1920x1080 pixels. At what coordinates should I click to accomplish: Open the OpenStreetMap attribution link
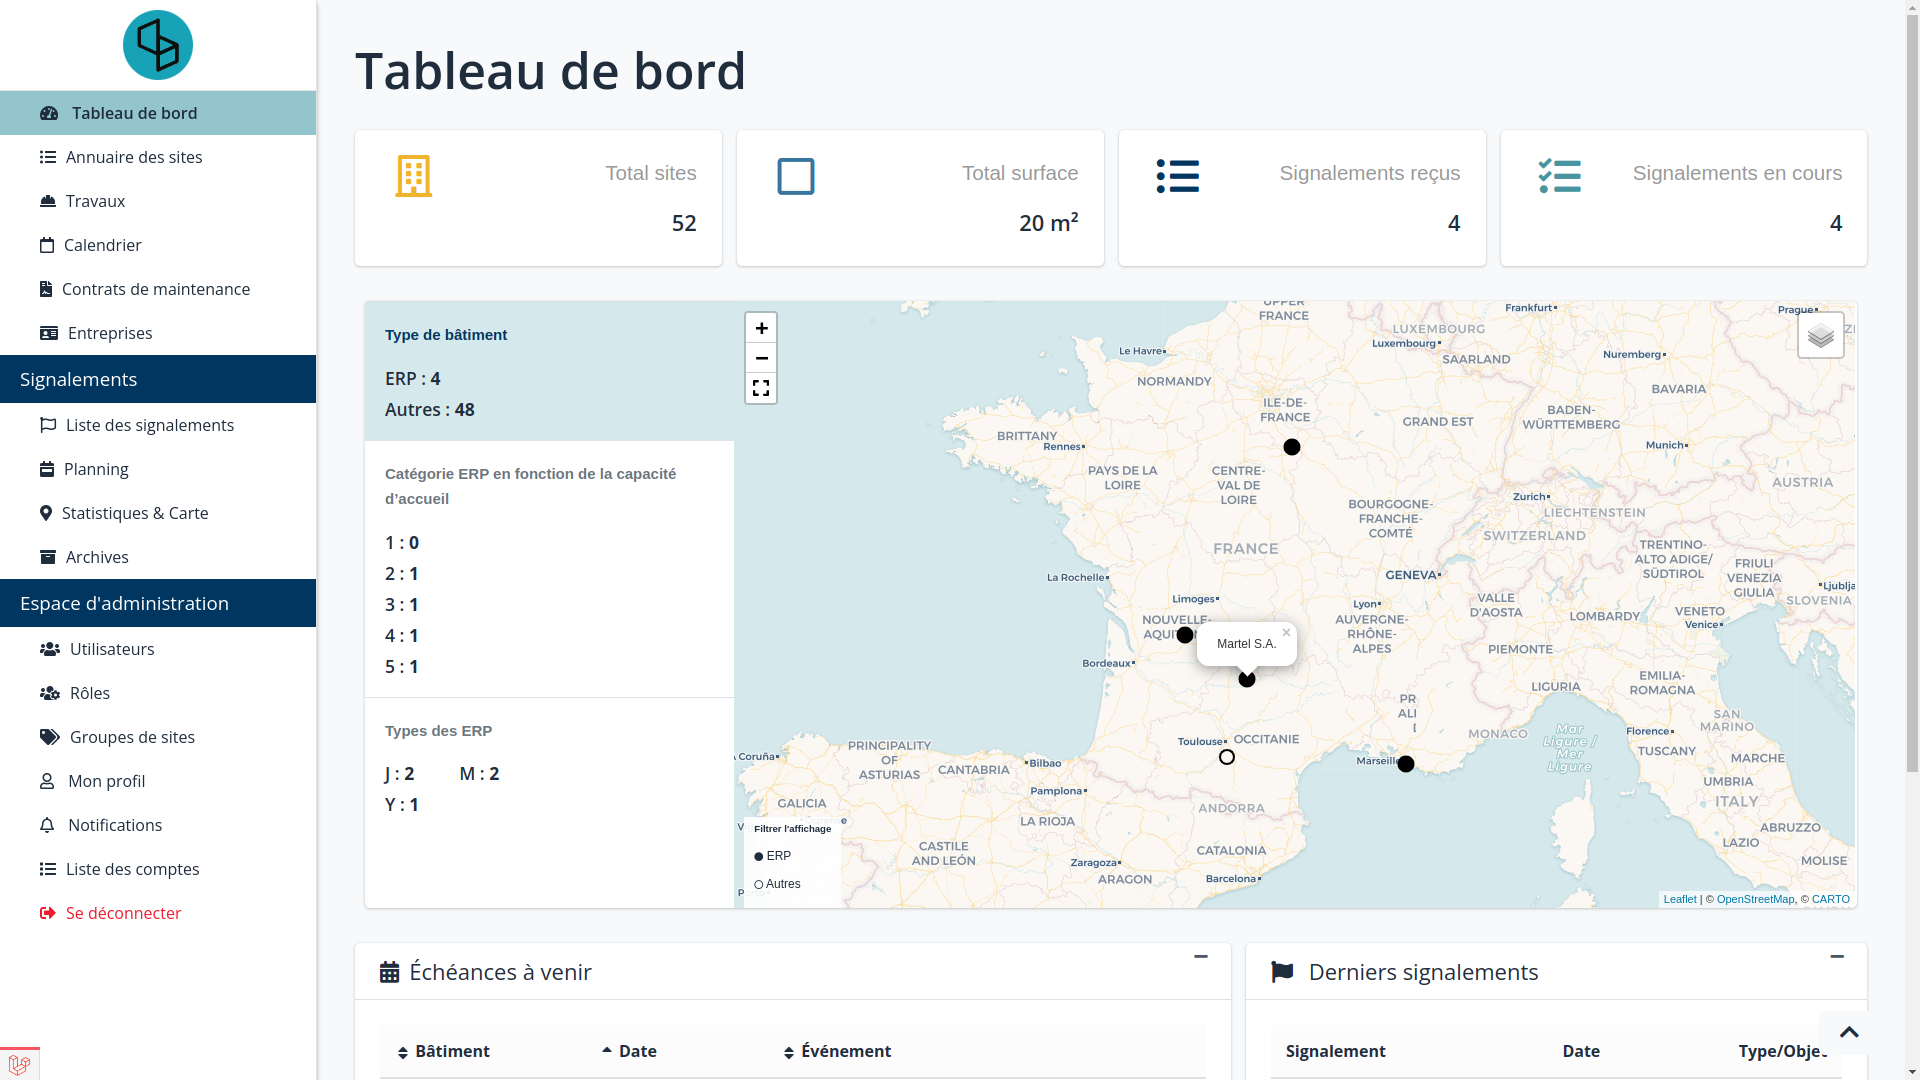tap(1755, 899)
